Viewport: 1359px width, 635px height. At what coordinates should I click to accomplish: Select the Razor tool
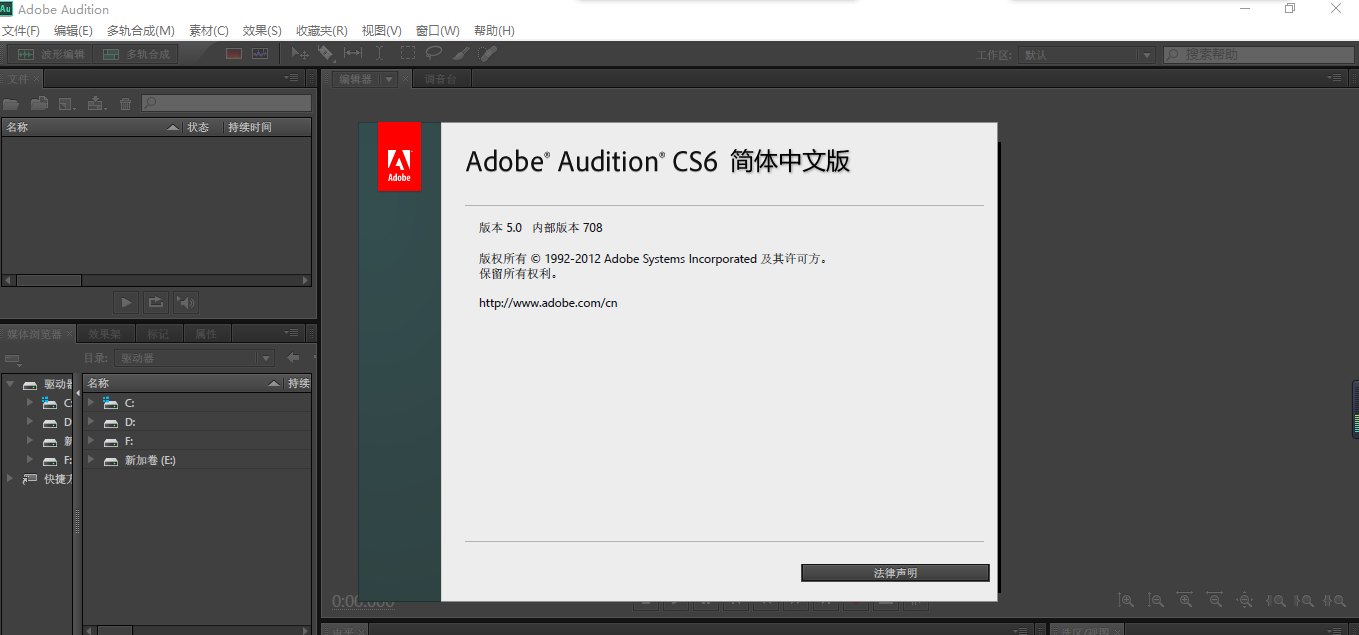pyautogui.click(x=326, y=53)
